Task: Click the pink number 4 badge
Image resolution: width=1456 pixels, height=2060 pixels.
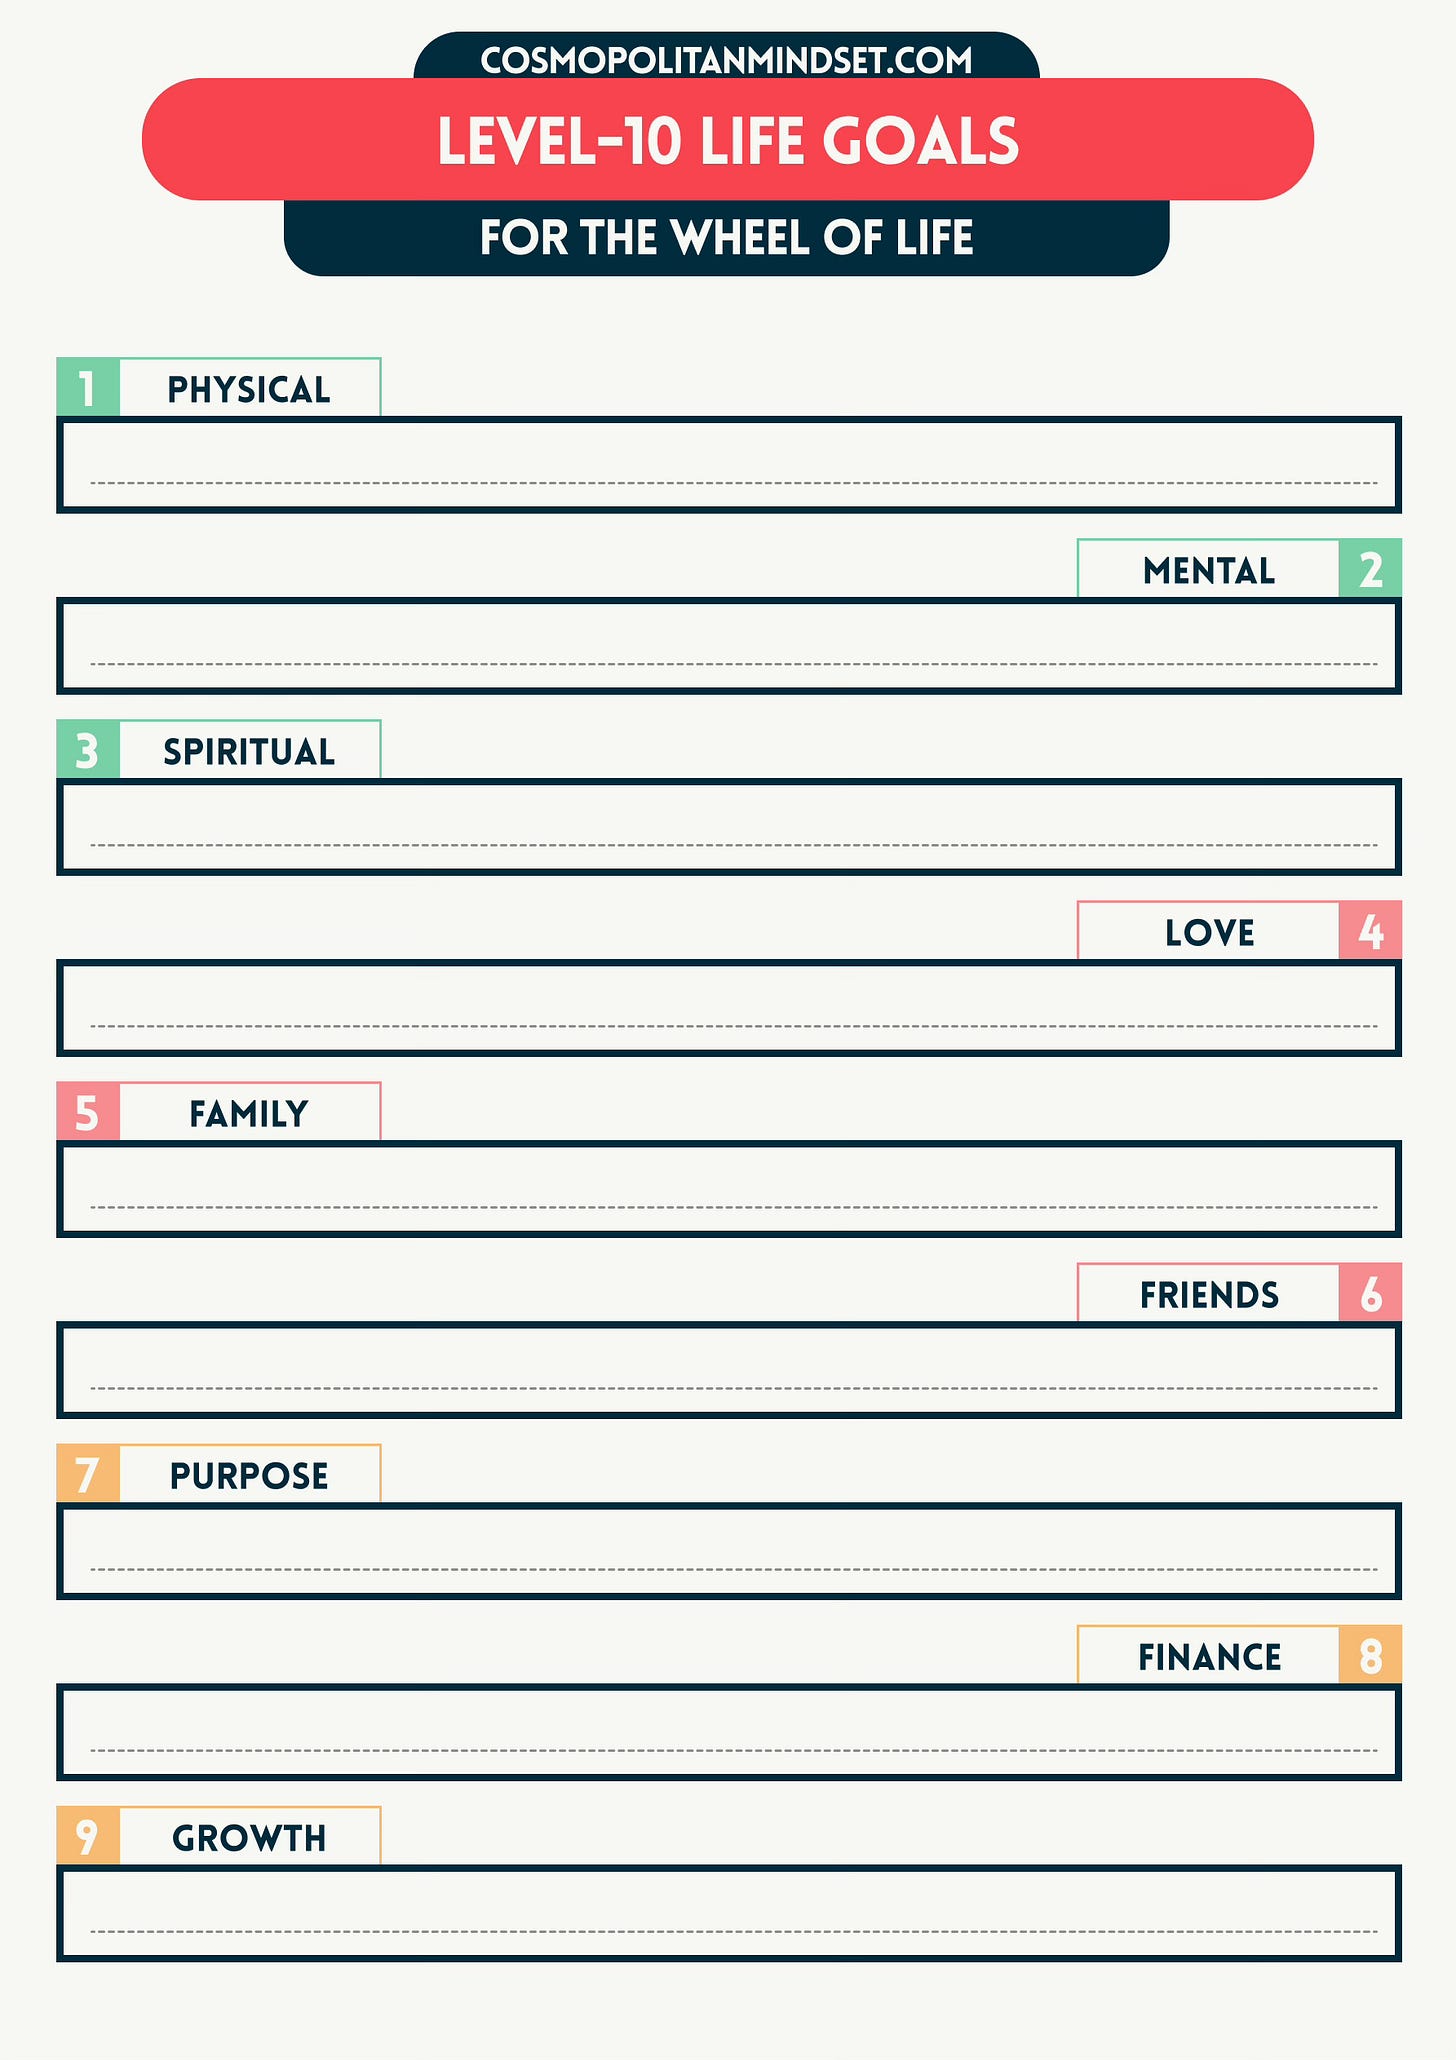Action: pos(1370,930)
